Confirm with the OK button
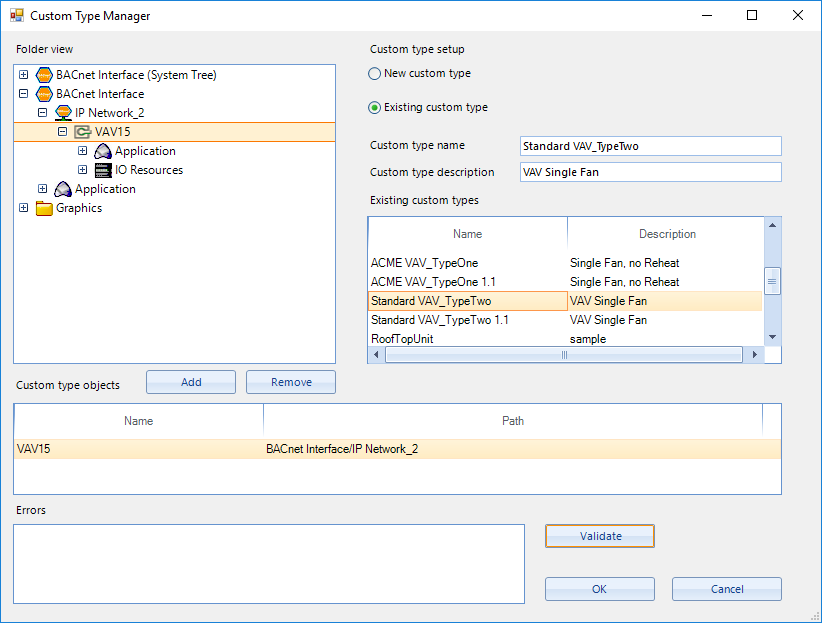 pos(600,589)
